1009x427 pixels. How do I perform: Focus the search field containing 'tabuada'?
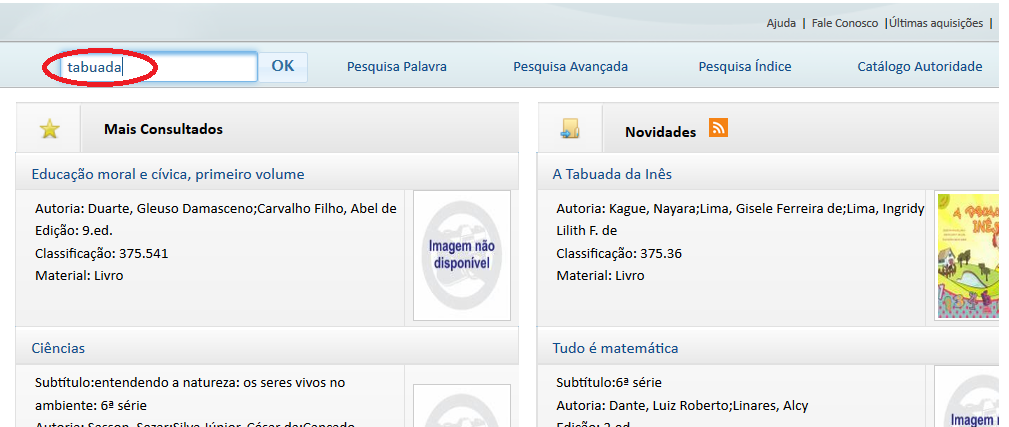[x=158, y=67]
